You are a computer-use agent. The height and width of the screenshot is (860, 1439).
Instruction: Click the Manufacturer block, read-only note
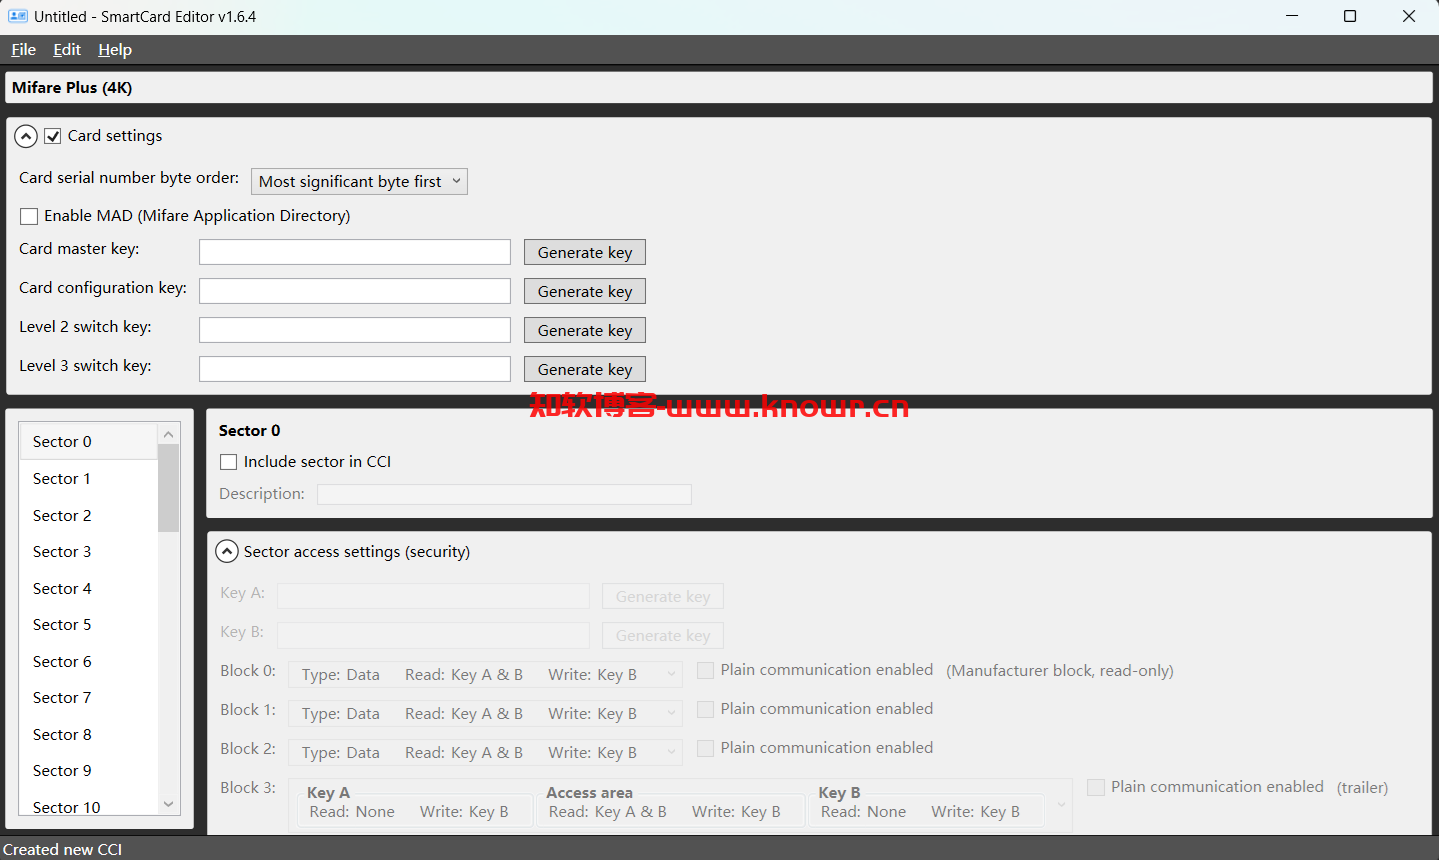[1060, 671]
